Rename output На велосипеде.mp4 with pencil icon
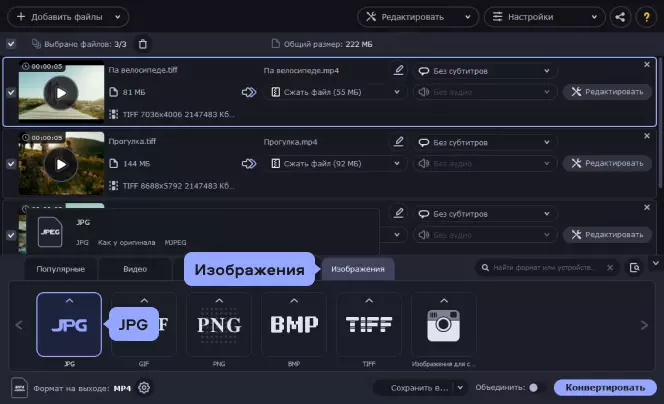664x404 pixels. 398,70
